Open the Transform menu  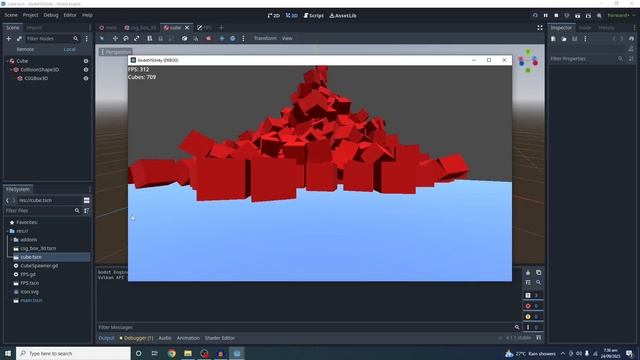pyautogui.click(x=265, y=38)
